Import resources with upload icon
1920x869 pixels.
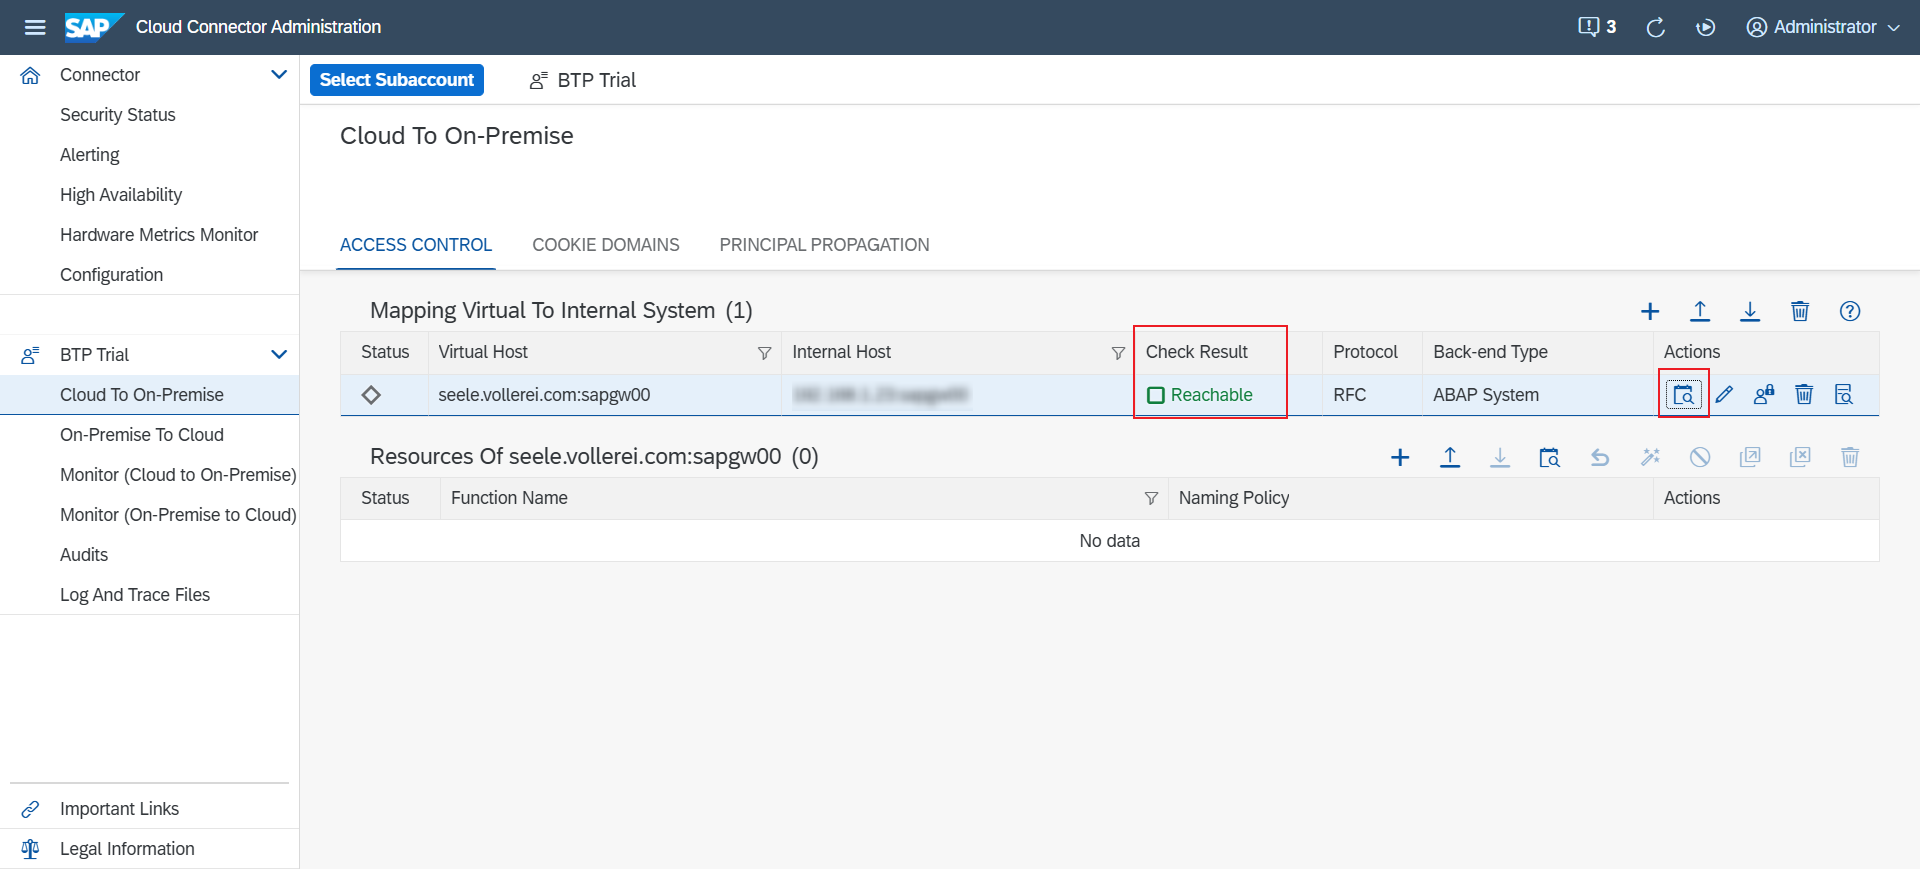point(1450,457)
